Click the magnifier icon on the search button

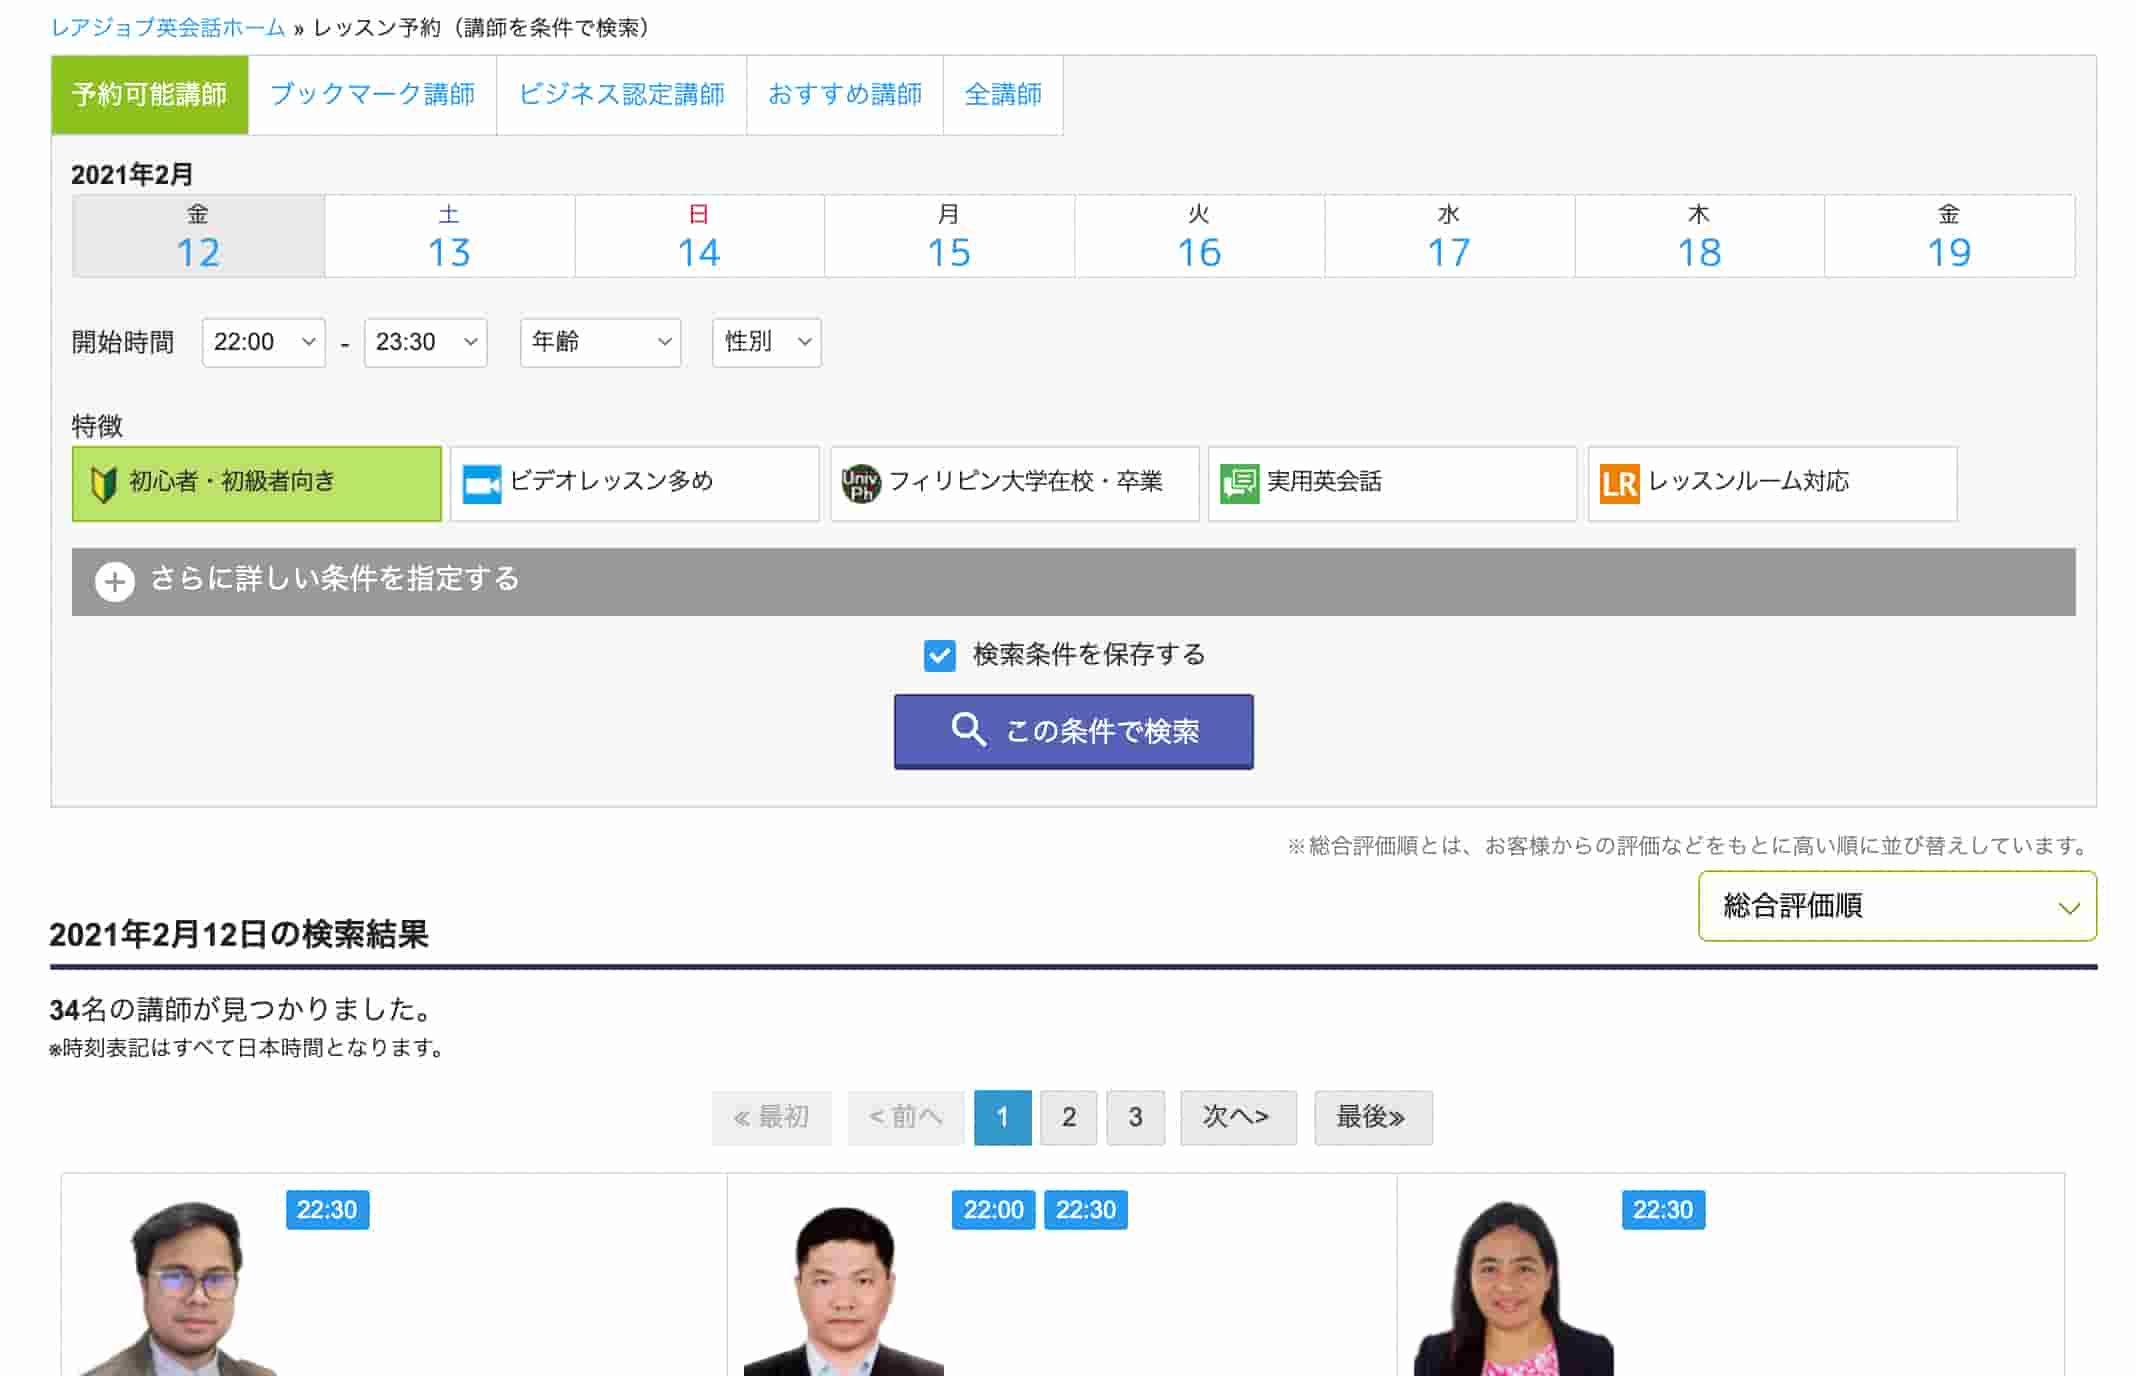(967, 730)
